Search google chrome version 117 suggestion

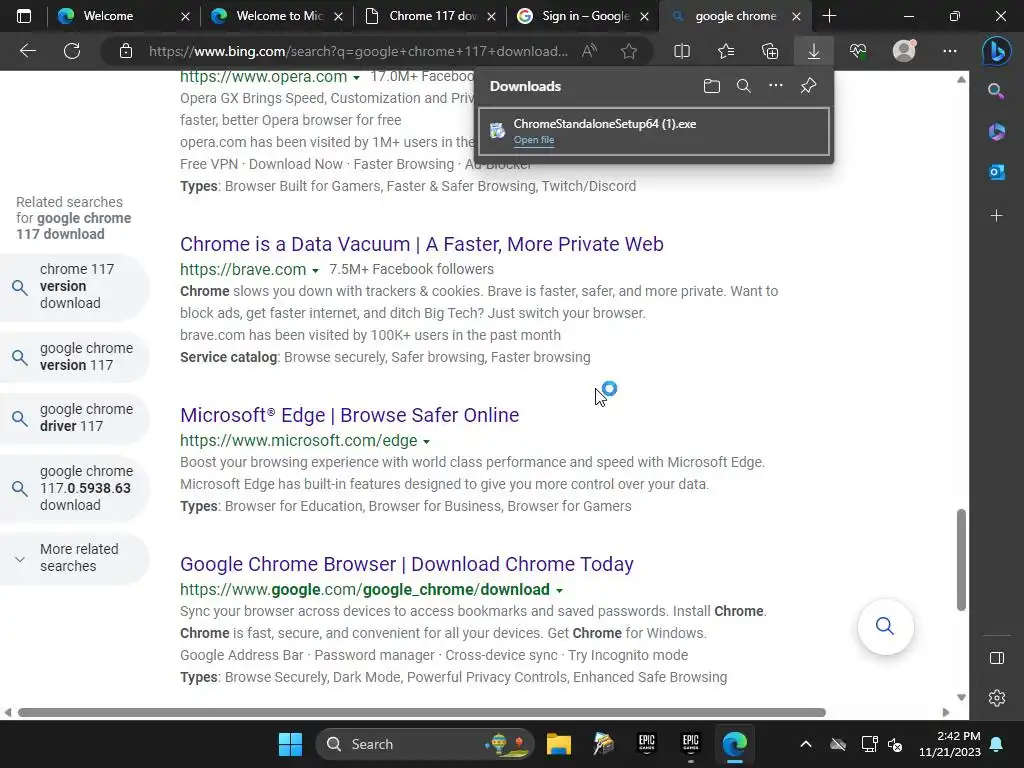pos(74,357)
